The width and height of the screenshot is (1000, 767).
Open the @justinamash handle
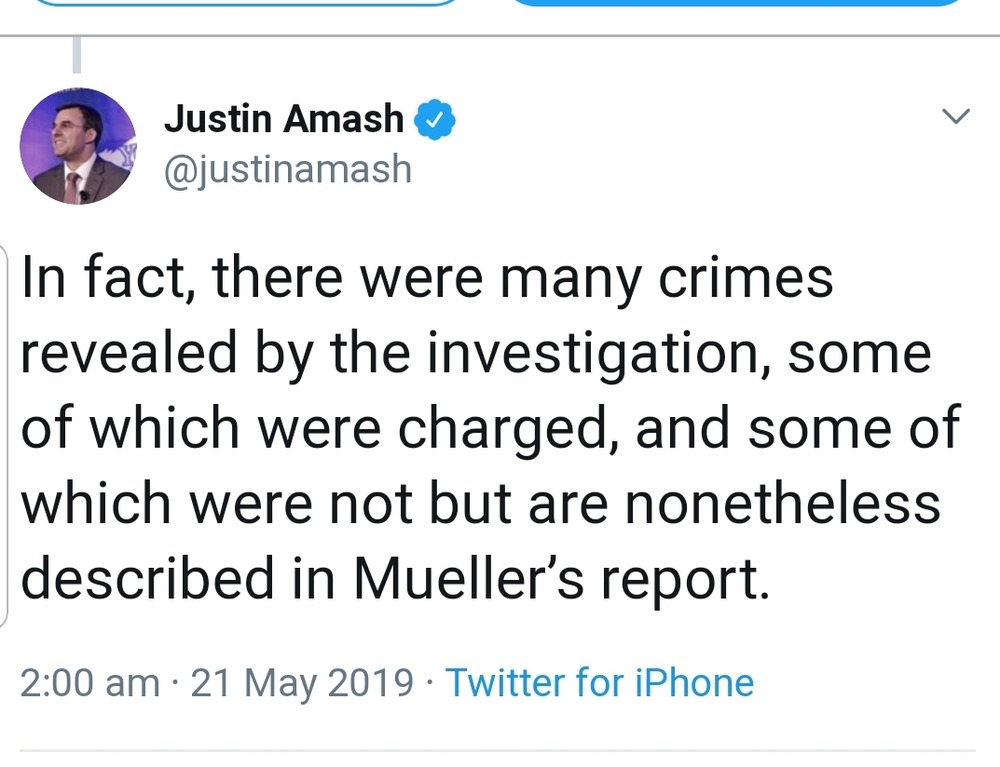coord(288,169)
